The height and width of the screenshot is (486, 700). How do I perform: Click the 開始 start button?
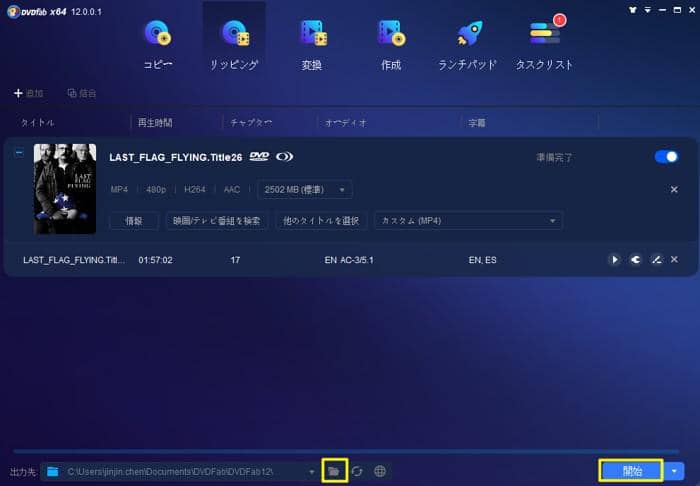pos(630,470)
